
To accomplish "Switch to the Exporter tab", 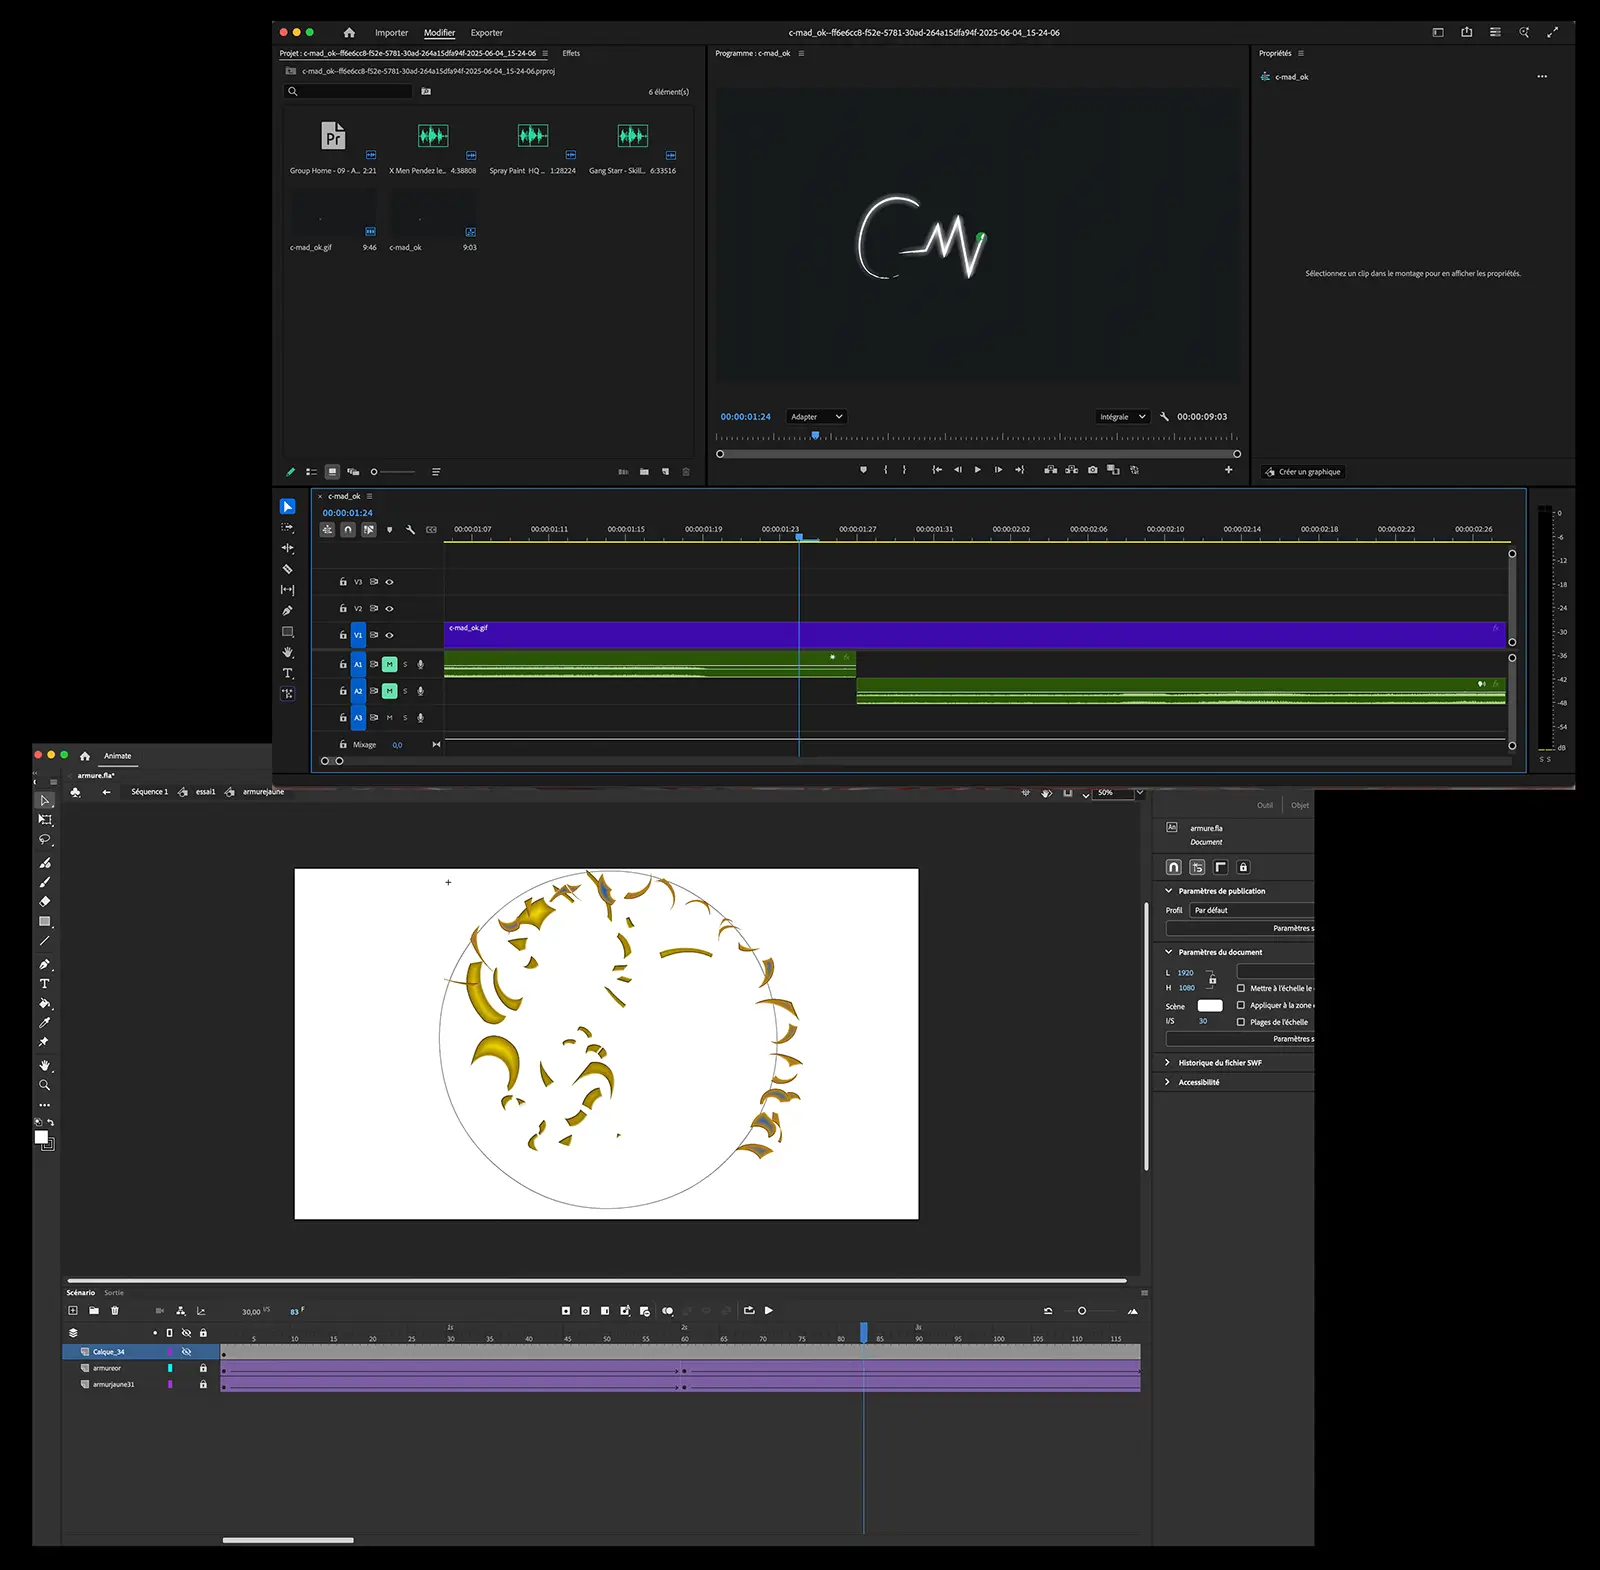I will [x=486, y=33].
